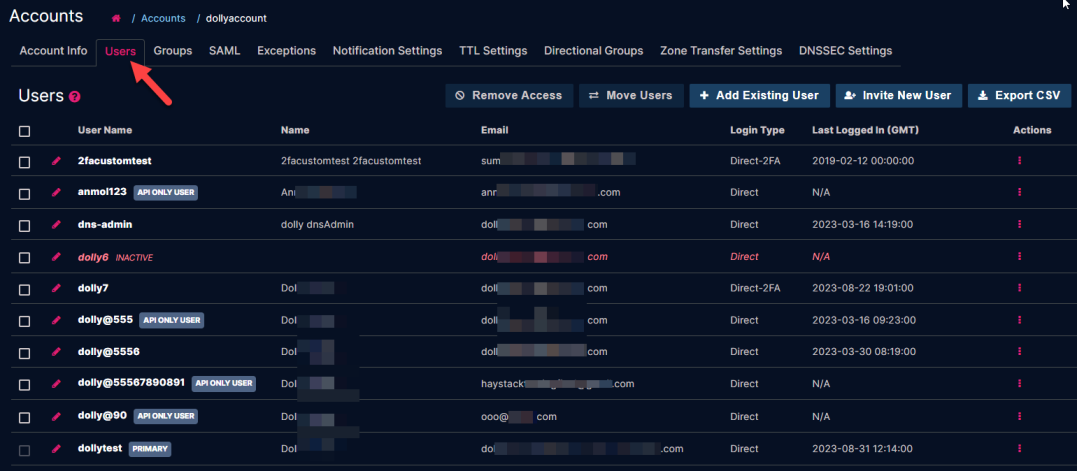Edit user 2facustomtest with pencil icon
The image size is (1078, 472).
click(56, 160)
